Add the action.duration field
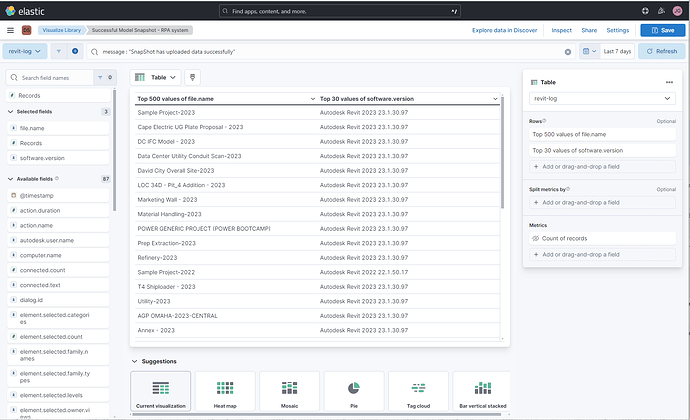Screen dimensions: 690x420 pyautogui.click(x=58, y=210)
